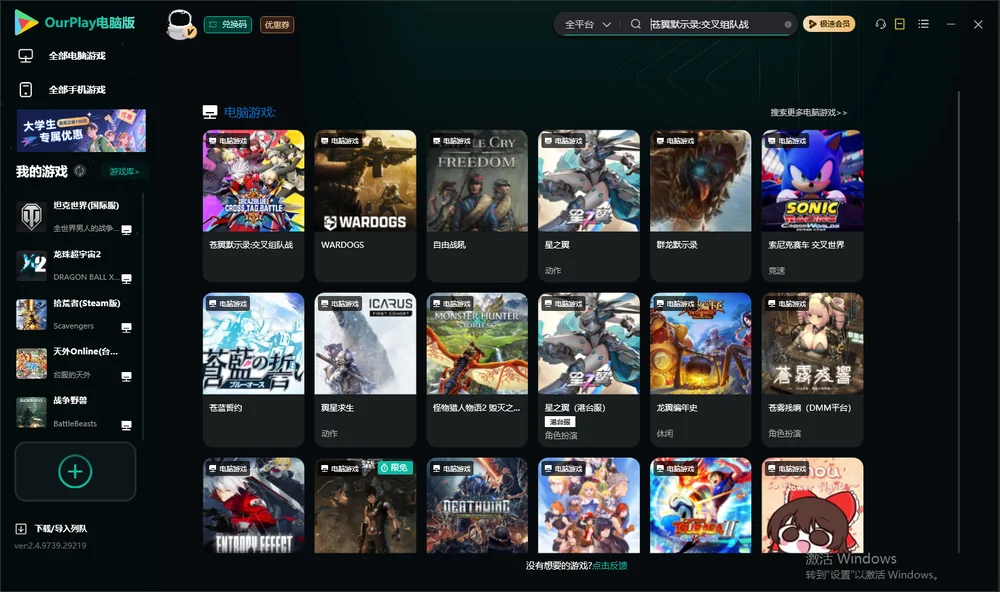1000x592 pixels.
Task: Select the WARDOGS game card
Action: 365,205
